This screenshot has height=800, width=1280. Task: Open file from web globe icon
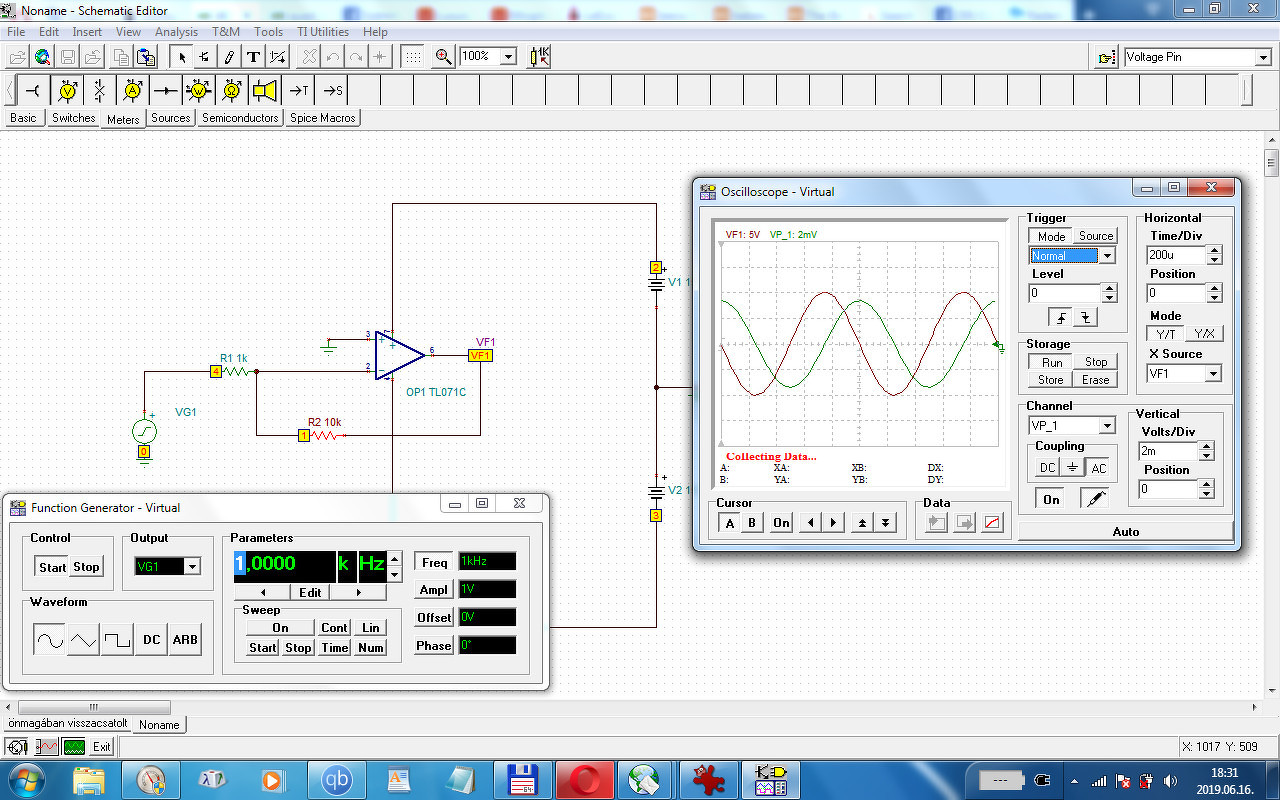pyautogui.click(x=43, y=57)
